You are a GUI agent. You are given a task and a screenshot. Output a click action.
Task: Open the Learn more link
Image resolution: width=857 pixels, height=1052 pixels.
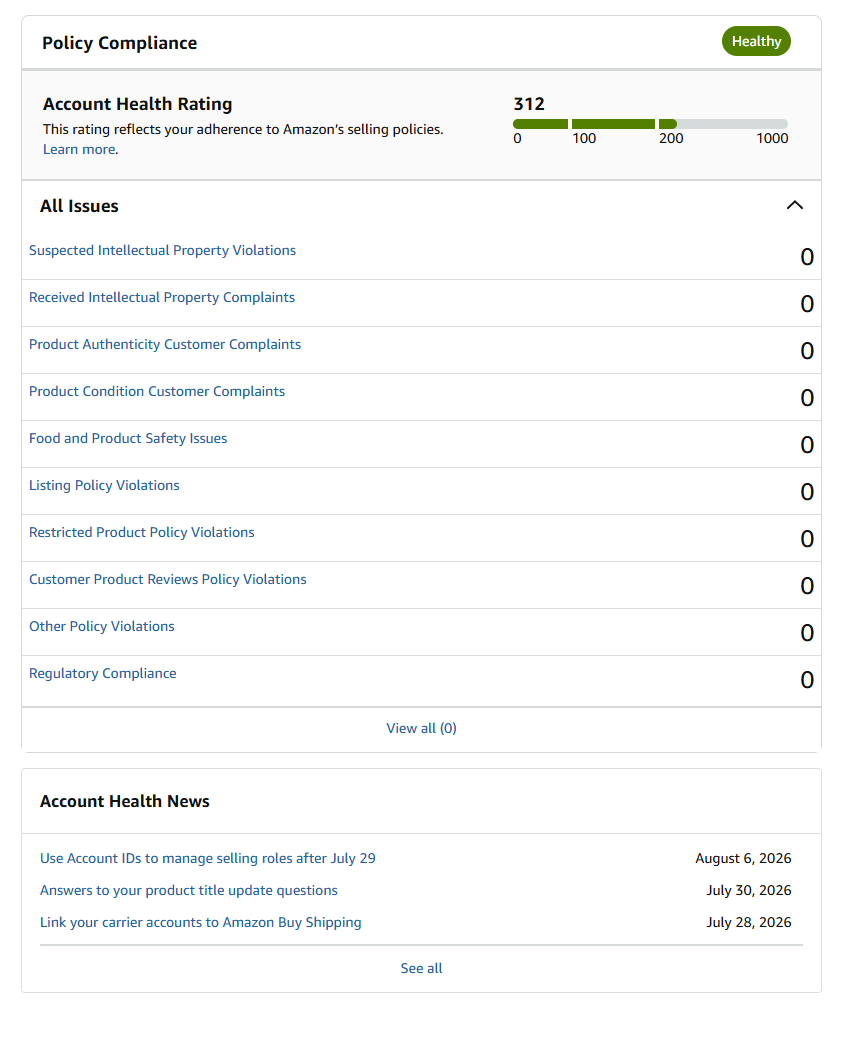(79, 150)
